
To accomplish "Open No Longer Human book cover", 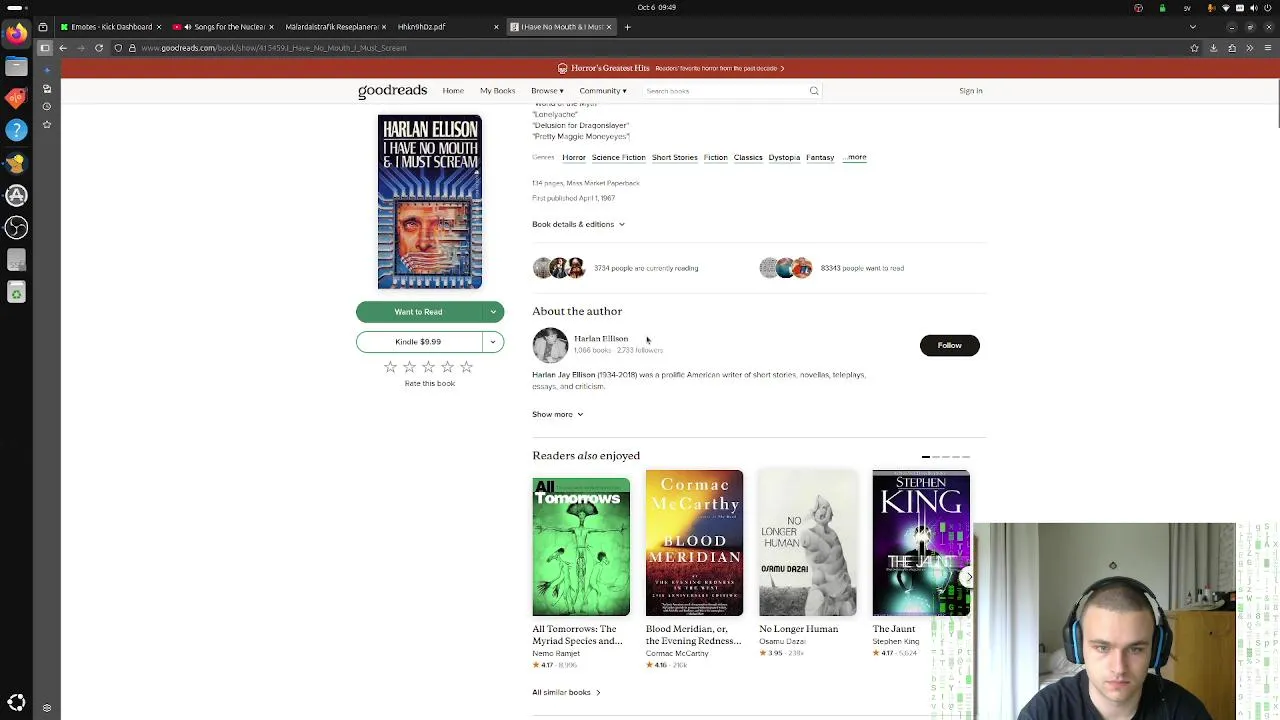I will pyautogui.click(x=808, y=543).
